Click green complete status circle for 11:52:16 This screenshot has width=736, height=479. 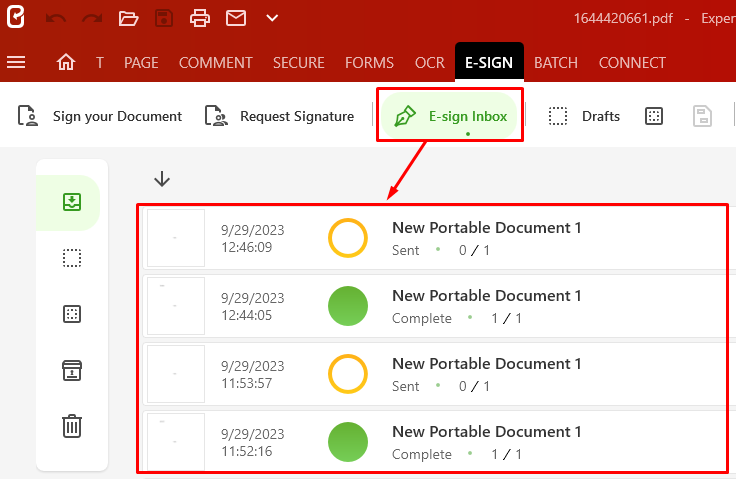(x=348, y=442)
